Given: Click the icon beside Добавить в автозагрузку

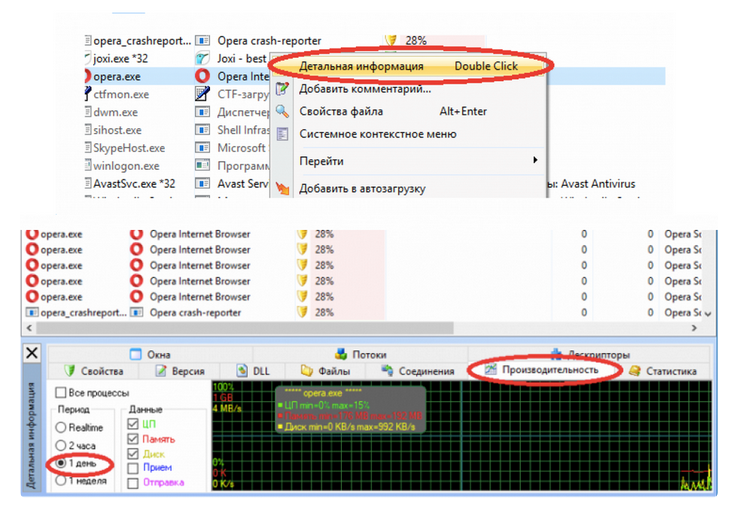Looking at the screenshot, I should click(x=282, y=188).
